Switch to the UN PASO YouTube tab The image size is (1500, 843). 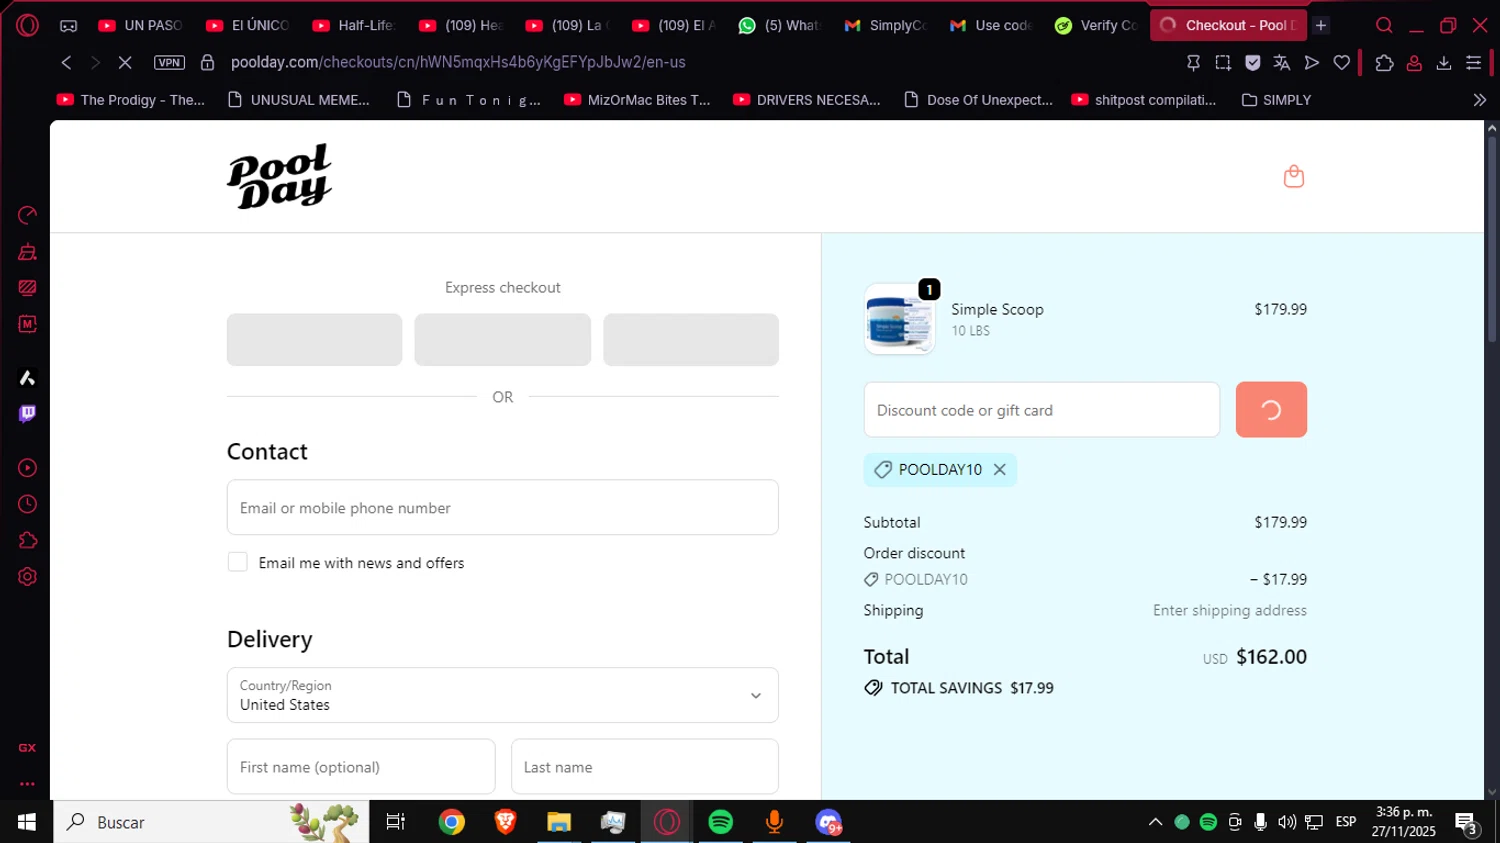(x=141, y=25)
